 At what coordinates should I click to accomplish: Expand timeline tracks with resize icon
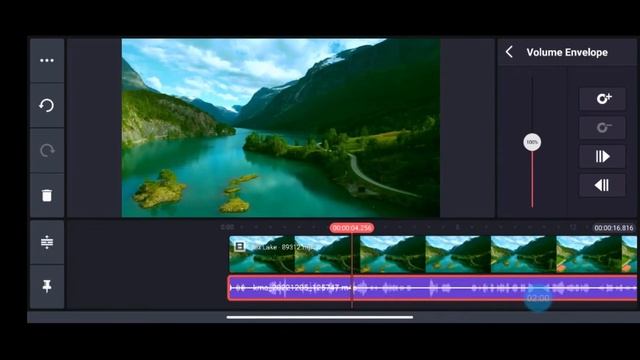(47, 242)
